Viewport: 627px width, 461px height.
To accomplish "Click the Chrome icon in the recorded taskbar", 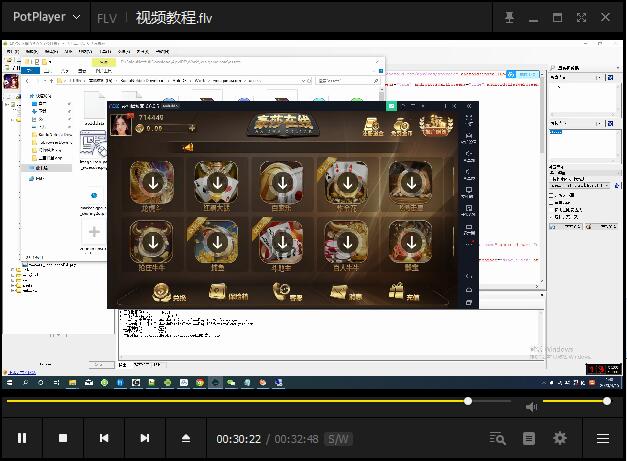I will click(200, 383).
